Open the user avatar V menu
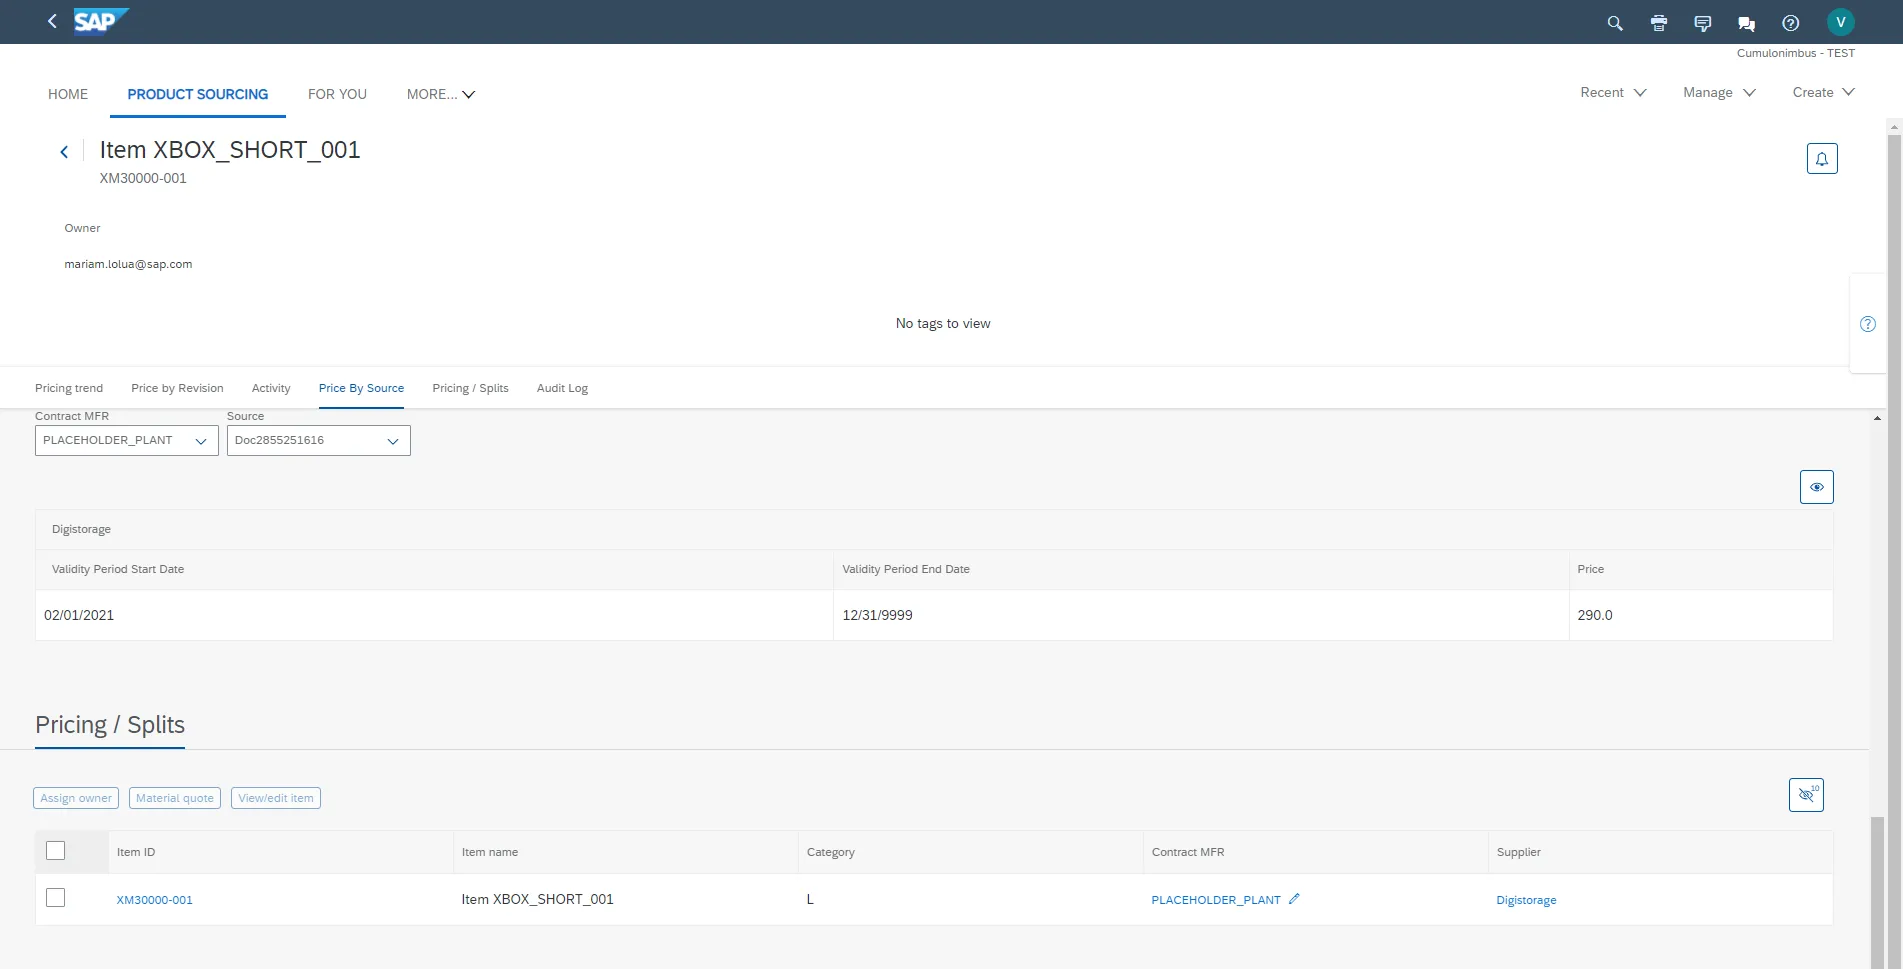 click(x=1840, y=22)
